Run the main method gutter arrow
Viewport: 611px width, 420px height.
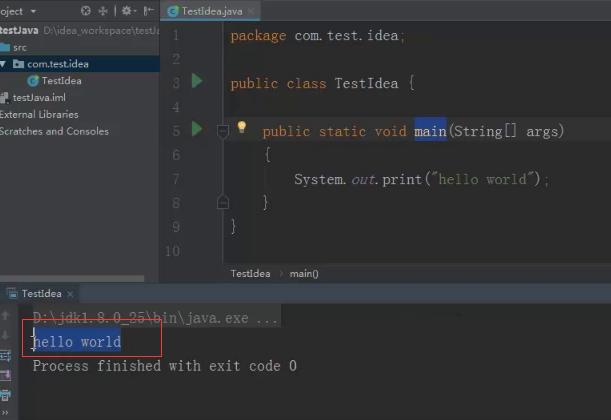197,129
